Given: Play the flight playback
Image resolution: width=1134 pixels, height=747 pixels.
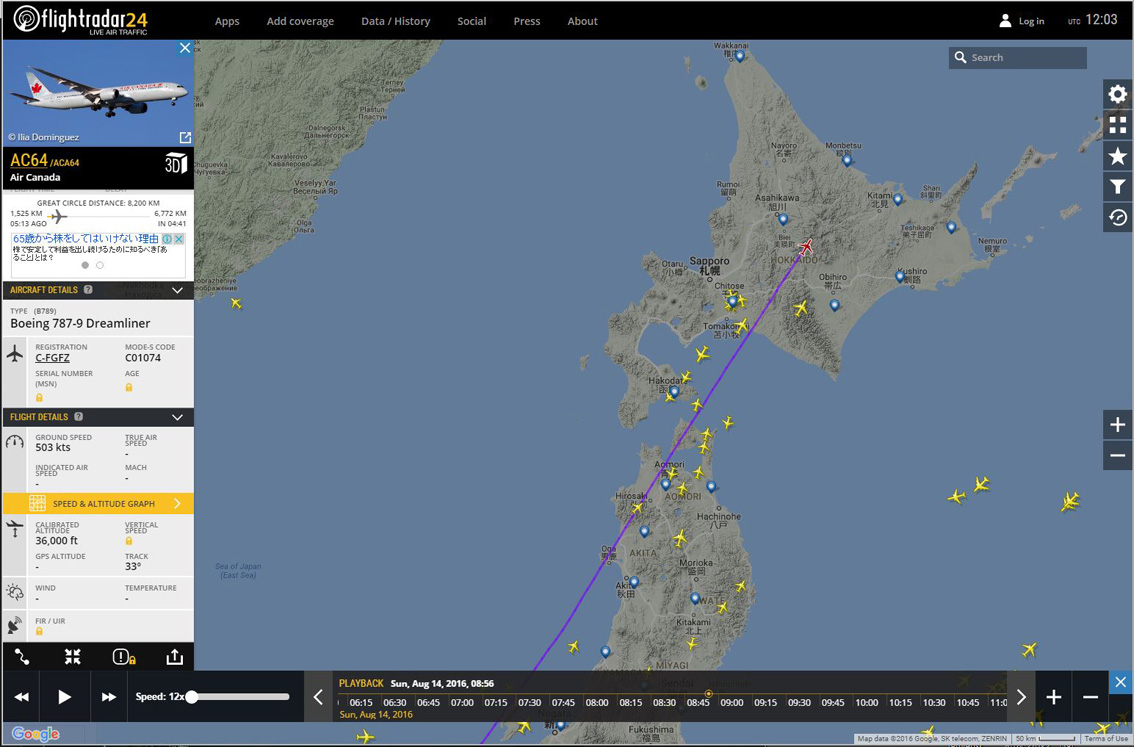Looking at the screenshot, I should (x=64, y=696).
